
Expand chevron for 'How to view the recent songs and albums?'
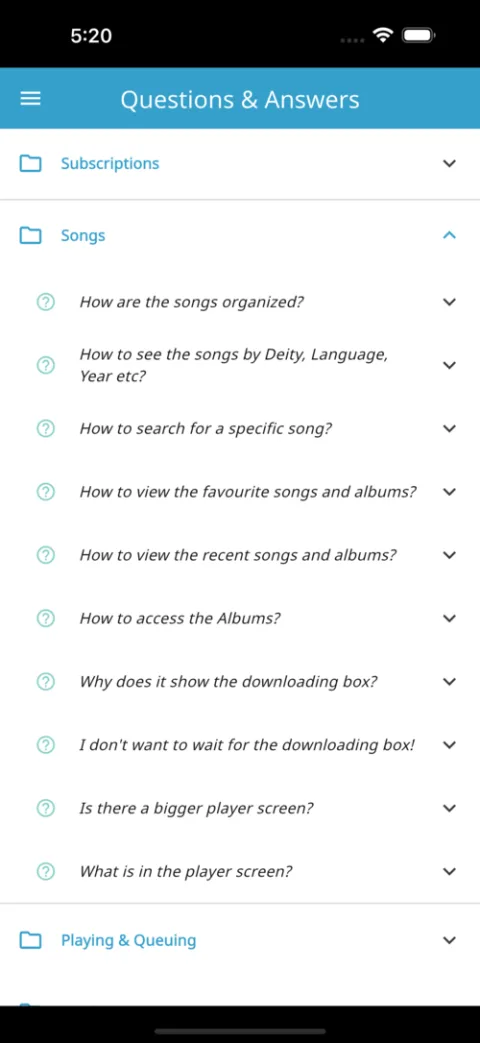[x=450, y=555]
